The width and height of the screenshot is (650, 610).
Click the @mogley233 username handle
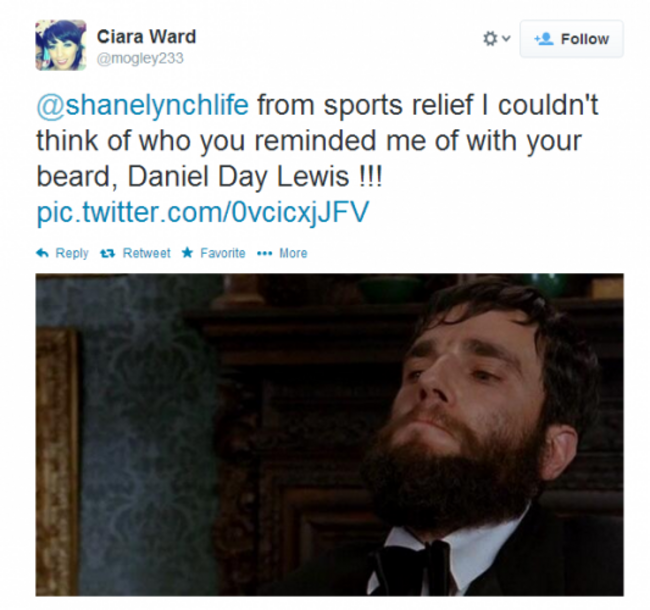140,58
